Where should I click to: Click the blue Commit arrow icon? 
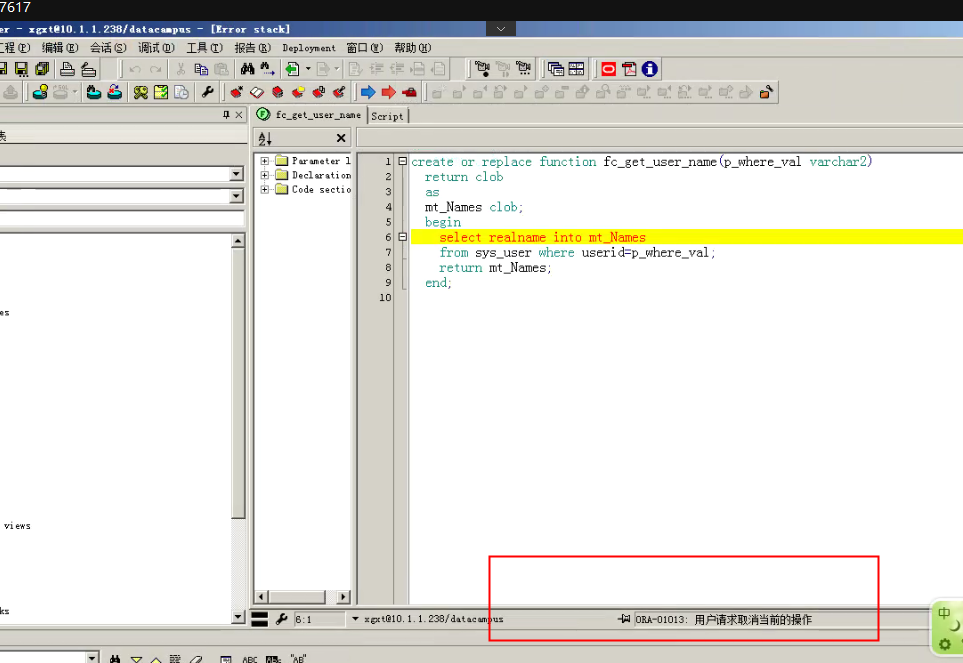[368, 92]
